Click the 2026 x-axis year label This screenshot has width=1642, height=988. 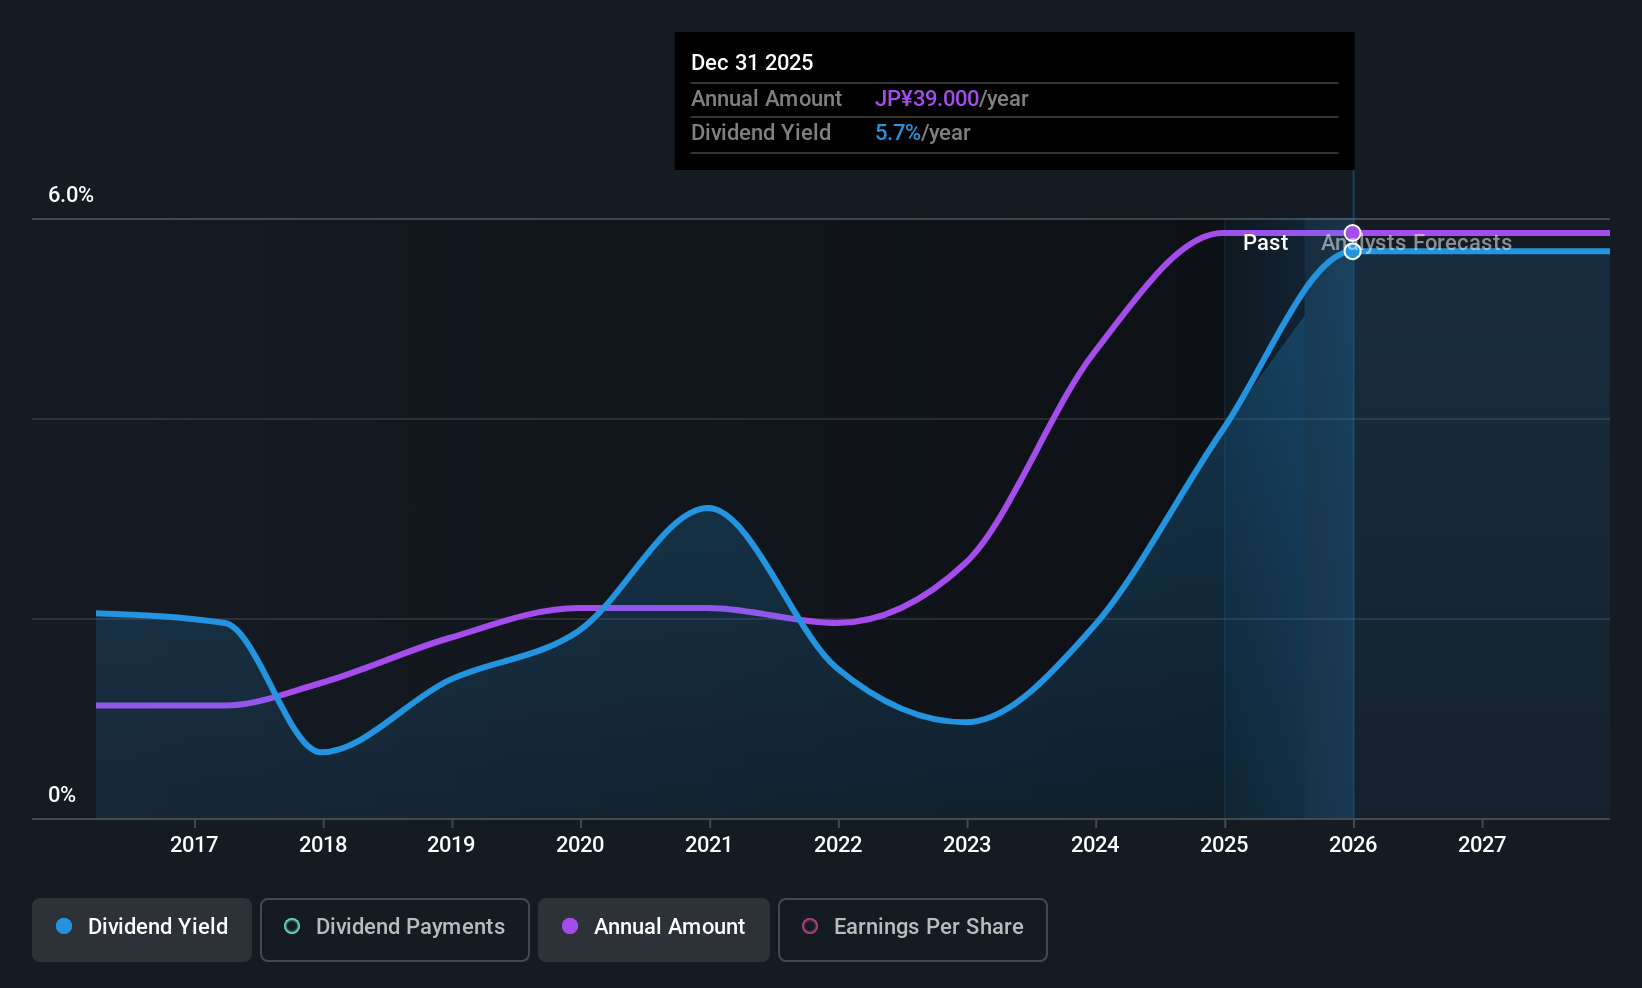1352,845
